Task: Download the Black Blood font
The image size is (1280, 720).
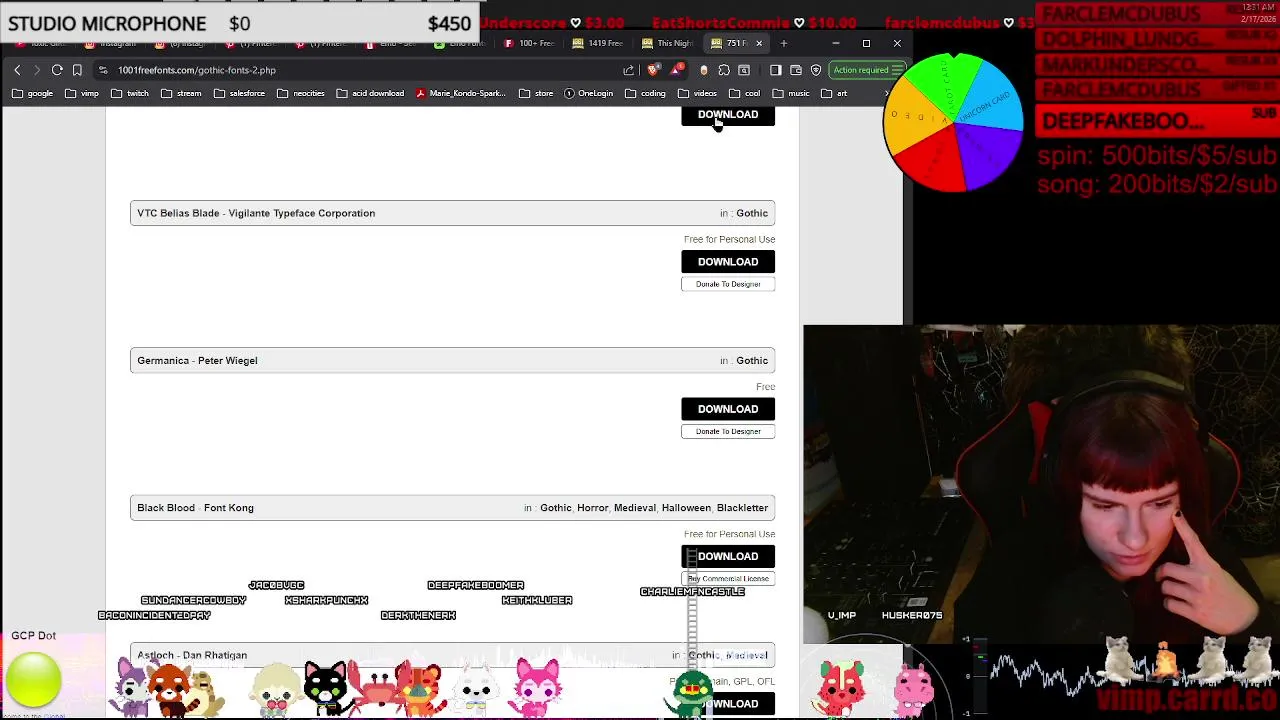Action: (728, 556)
